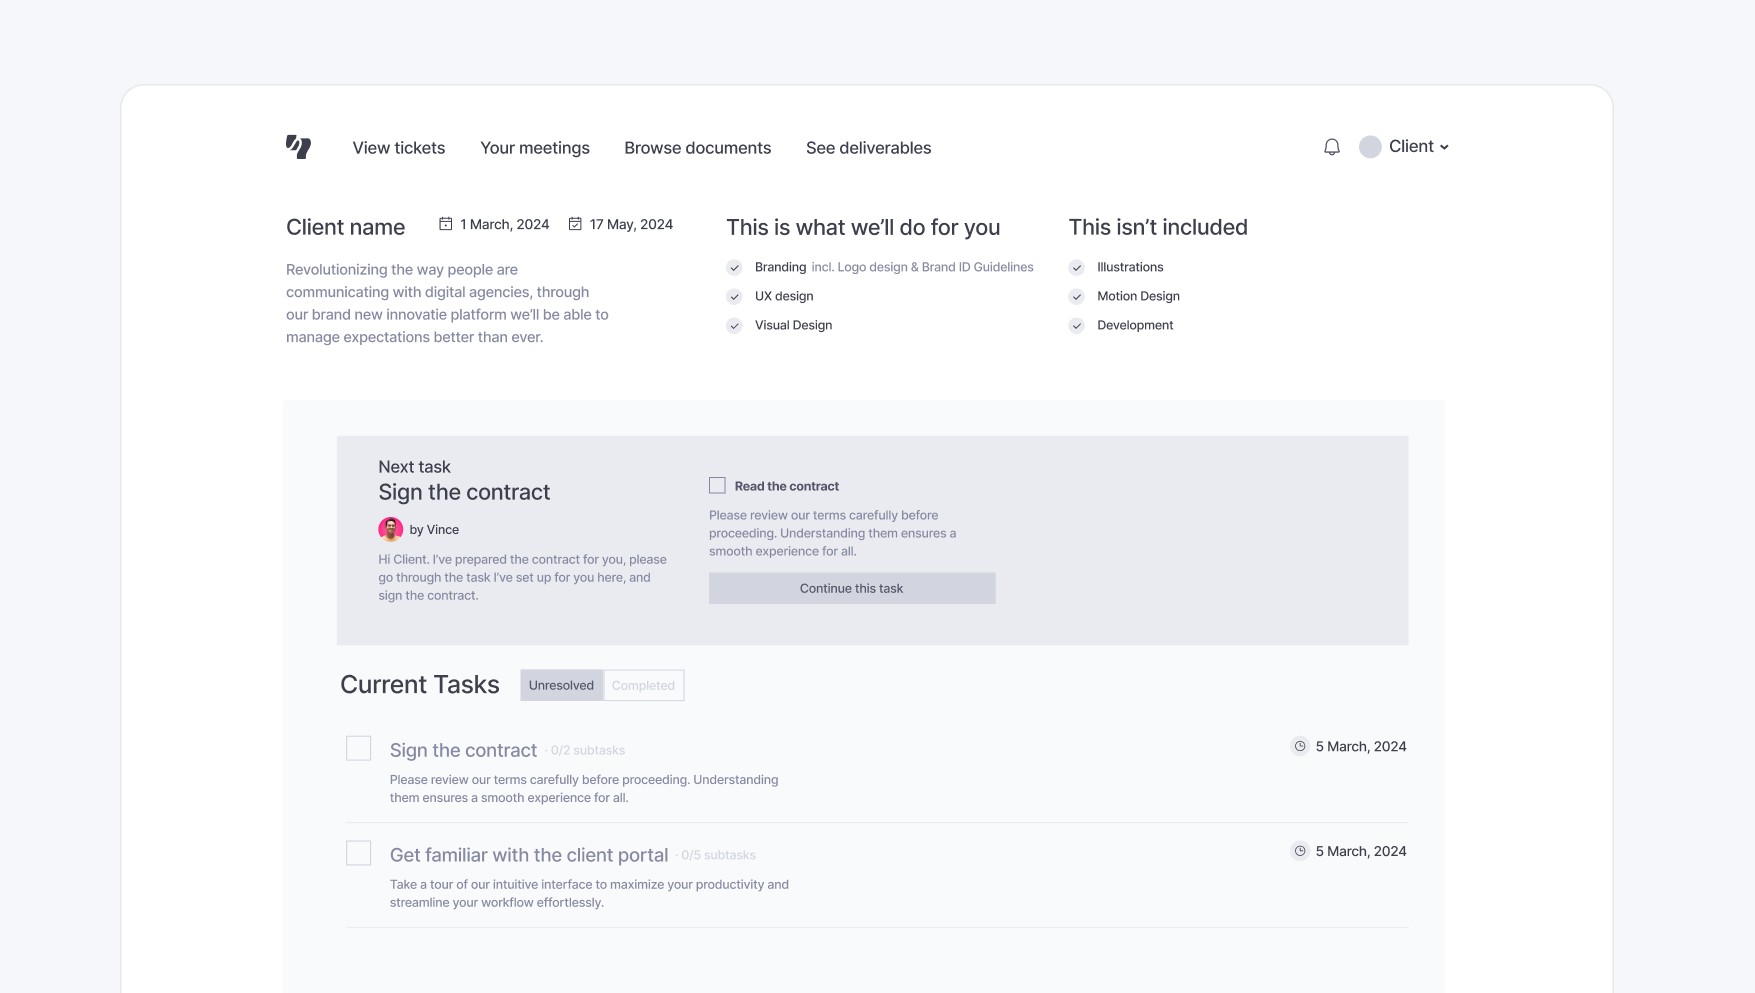Click the check icon next to Branding
Screen dimensions: 1755x993
pos(734,267)
